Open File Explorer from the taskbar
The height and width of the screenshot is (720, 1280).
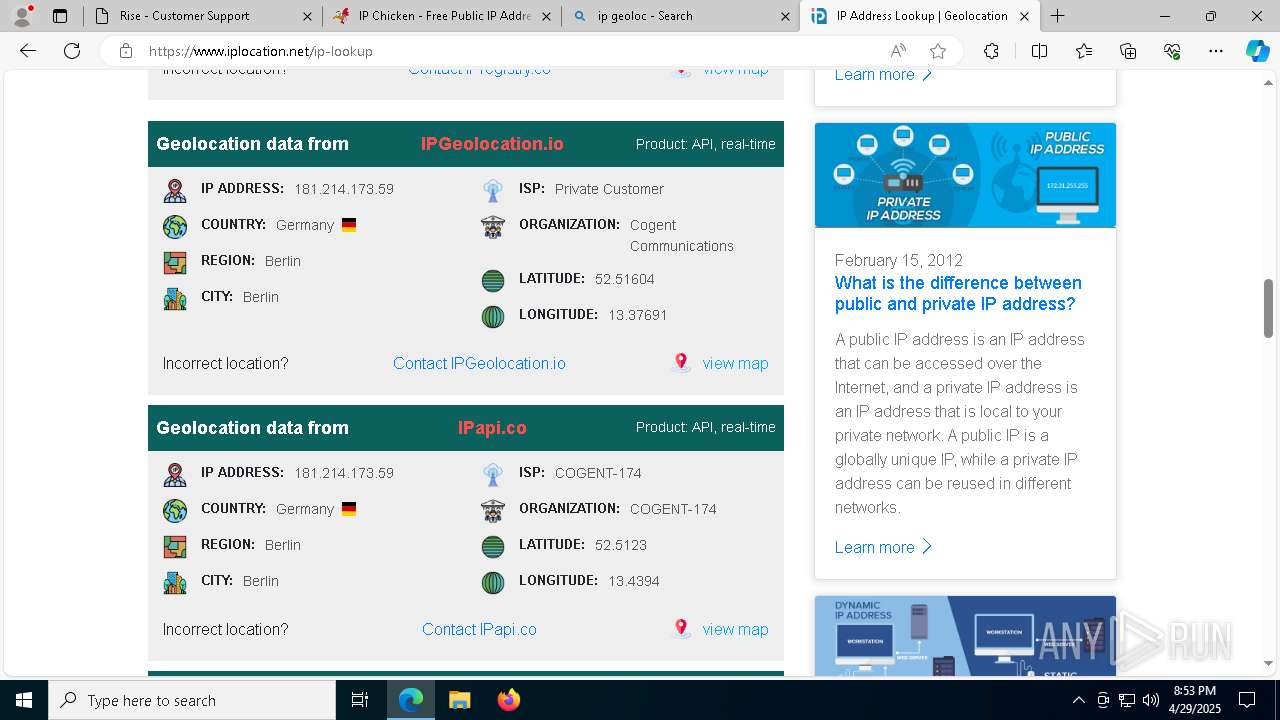pyautogui.click(x=459, y=700)
